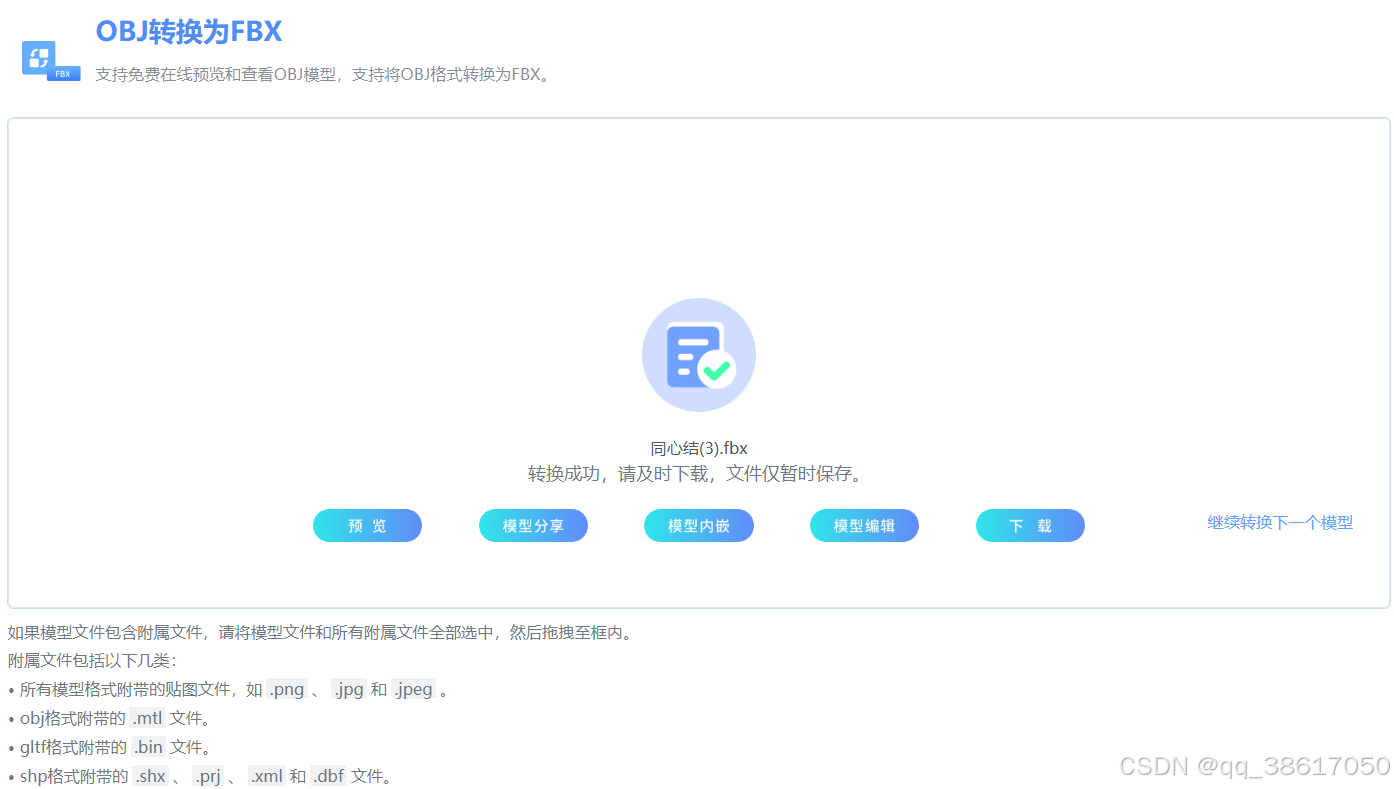The image size is (1394, 789).
Task: Open the 模型编辑 model editor
Action: tap(864, 525)
